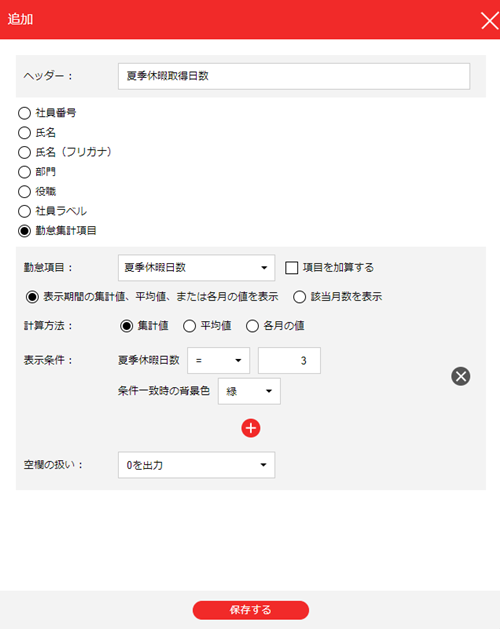Image resolution: width=500 pixels, height=629 pixels.
Task: Set calculation method to 各月の値
Action: pyautogui.click(x=252, y=326)
